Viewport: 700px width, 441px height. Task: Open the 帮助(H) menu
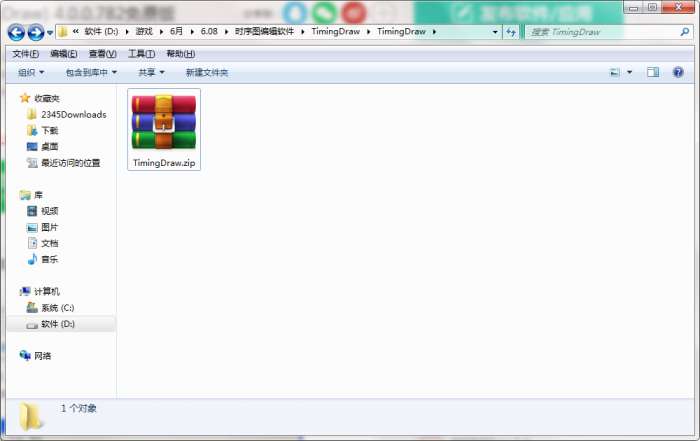(x=180, y=54)
